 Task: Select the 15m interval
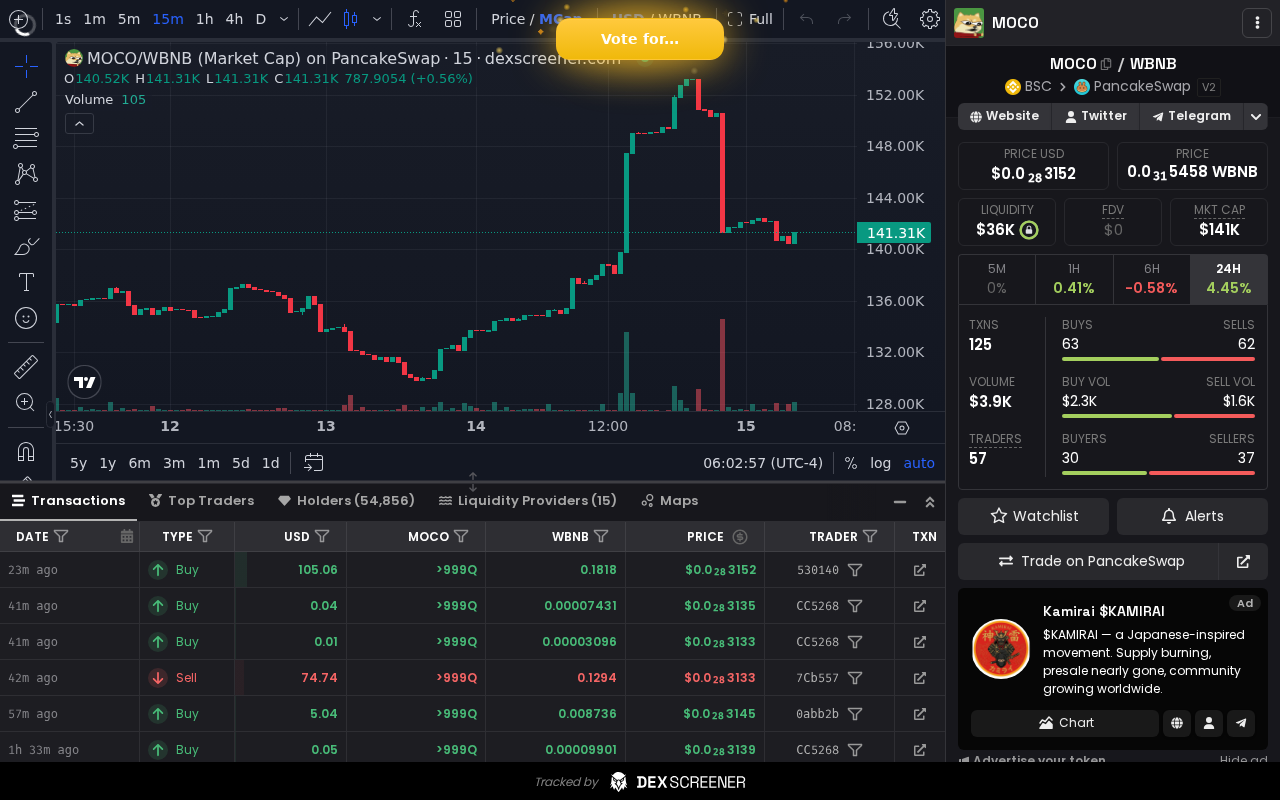168,19
